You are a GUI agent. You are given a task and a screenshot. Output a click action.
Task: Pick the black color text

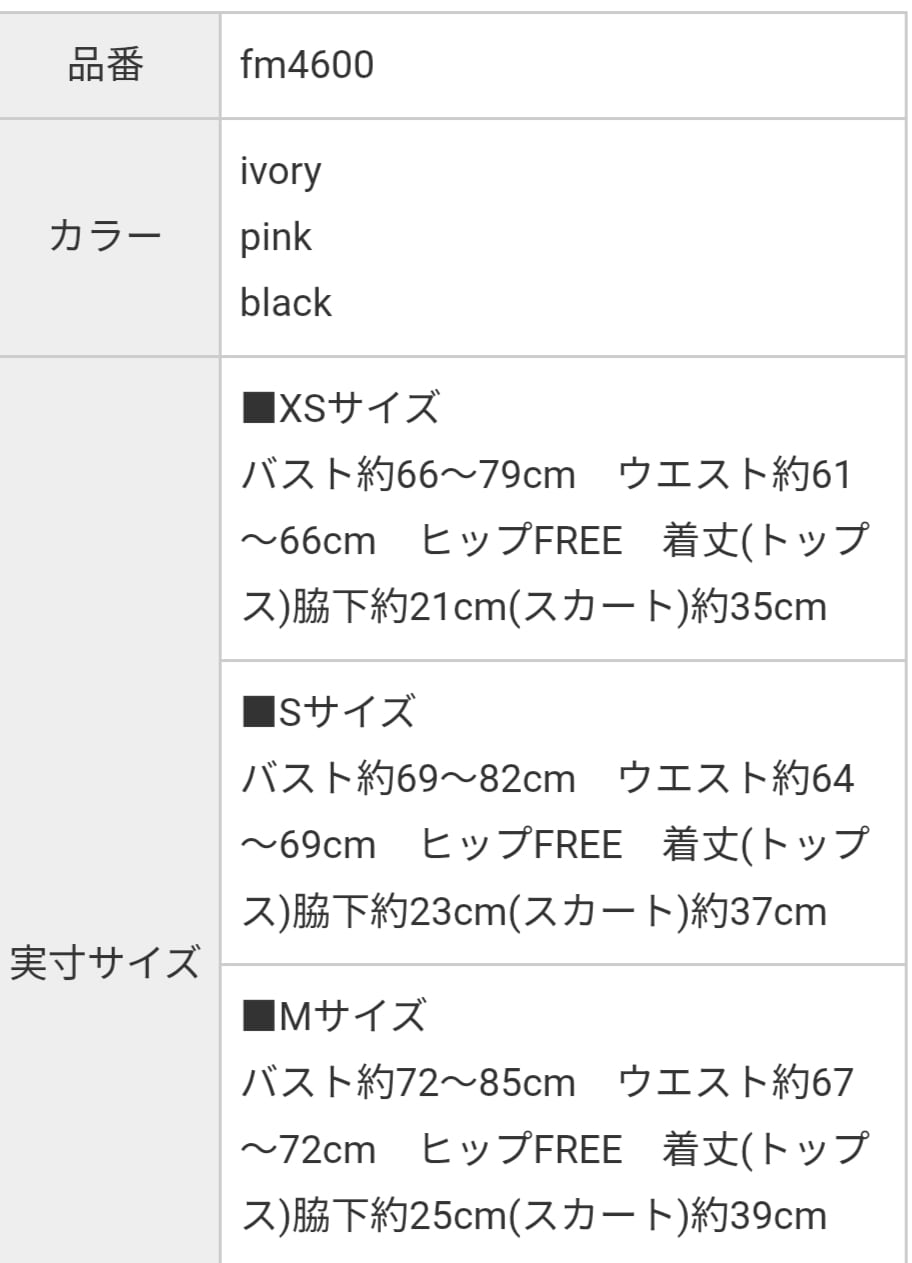click(286, 303)
